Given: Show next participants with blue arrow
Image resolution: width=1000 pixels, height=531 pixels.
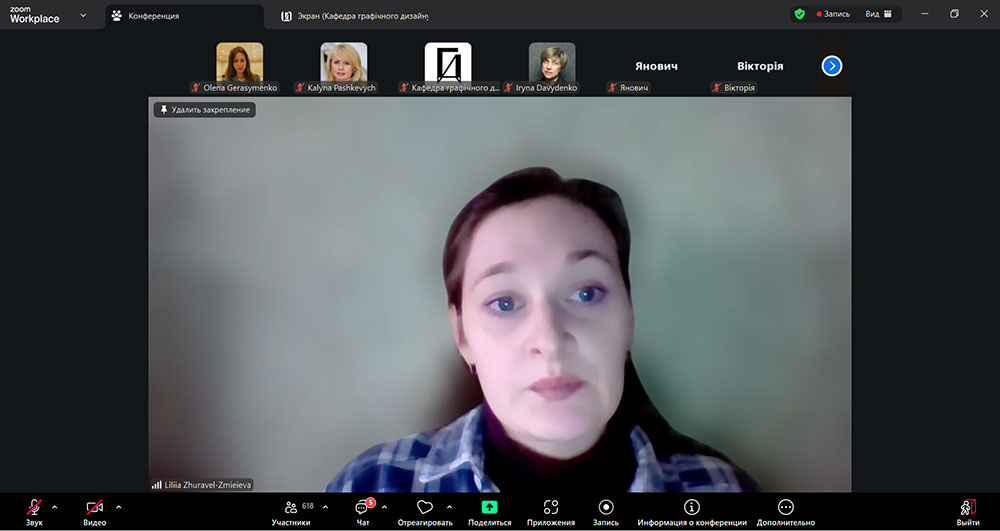Looking at the screenshot, I should click(x=832, y=66).
